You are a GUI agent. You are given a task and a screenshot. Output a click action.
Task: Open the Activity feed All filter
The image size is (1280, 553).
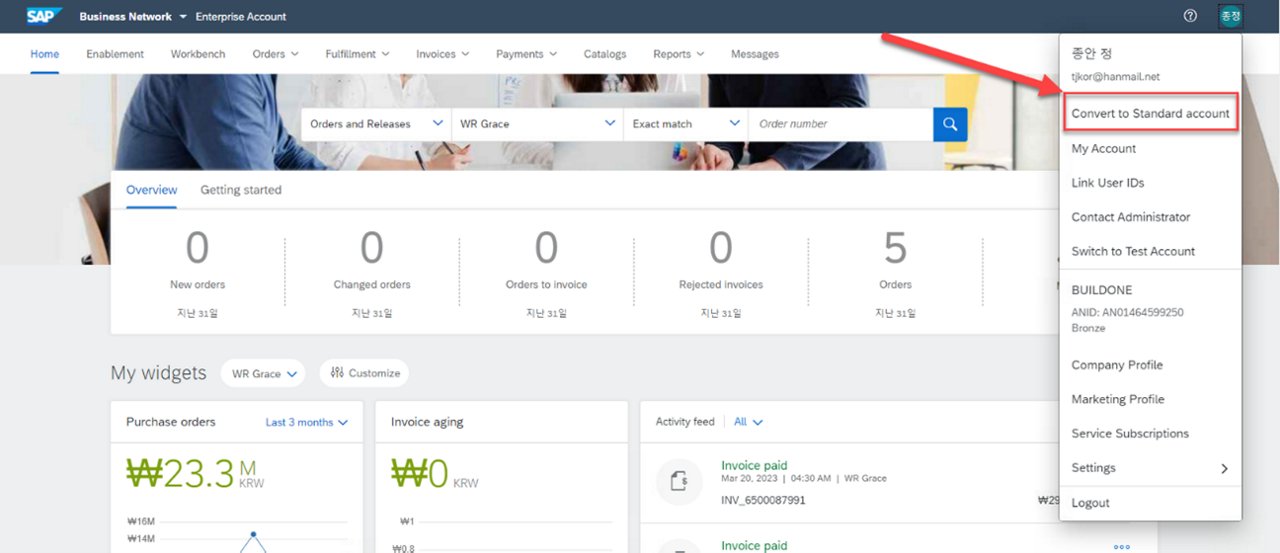(748, 422)
